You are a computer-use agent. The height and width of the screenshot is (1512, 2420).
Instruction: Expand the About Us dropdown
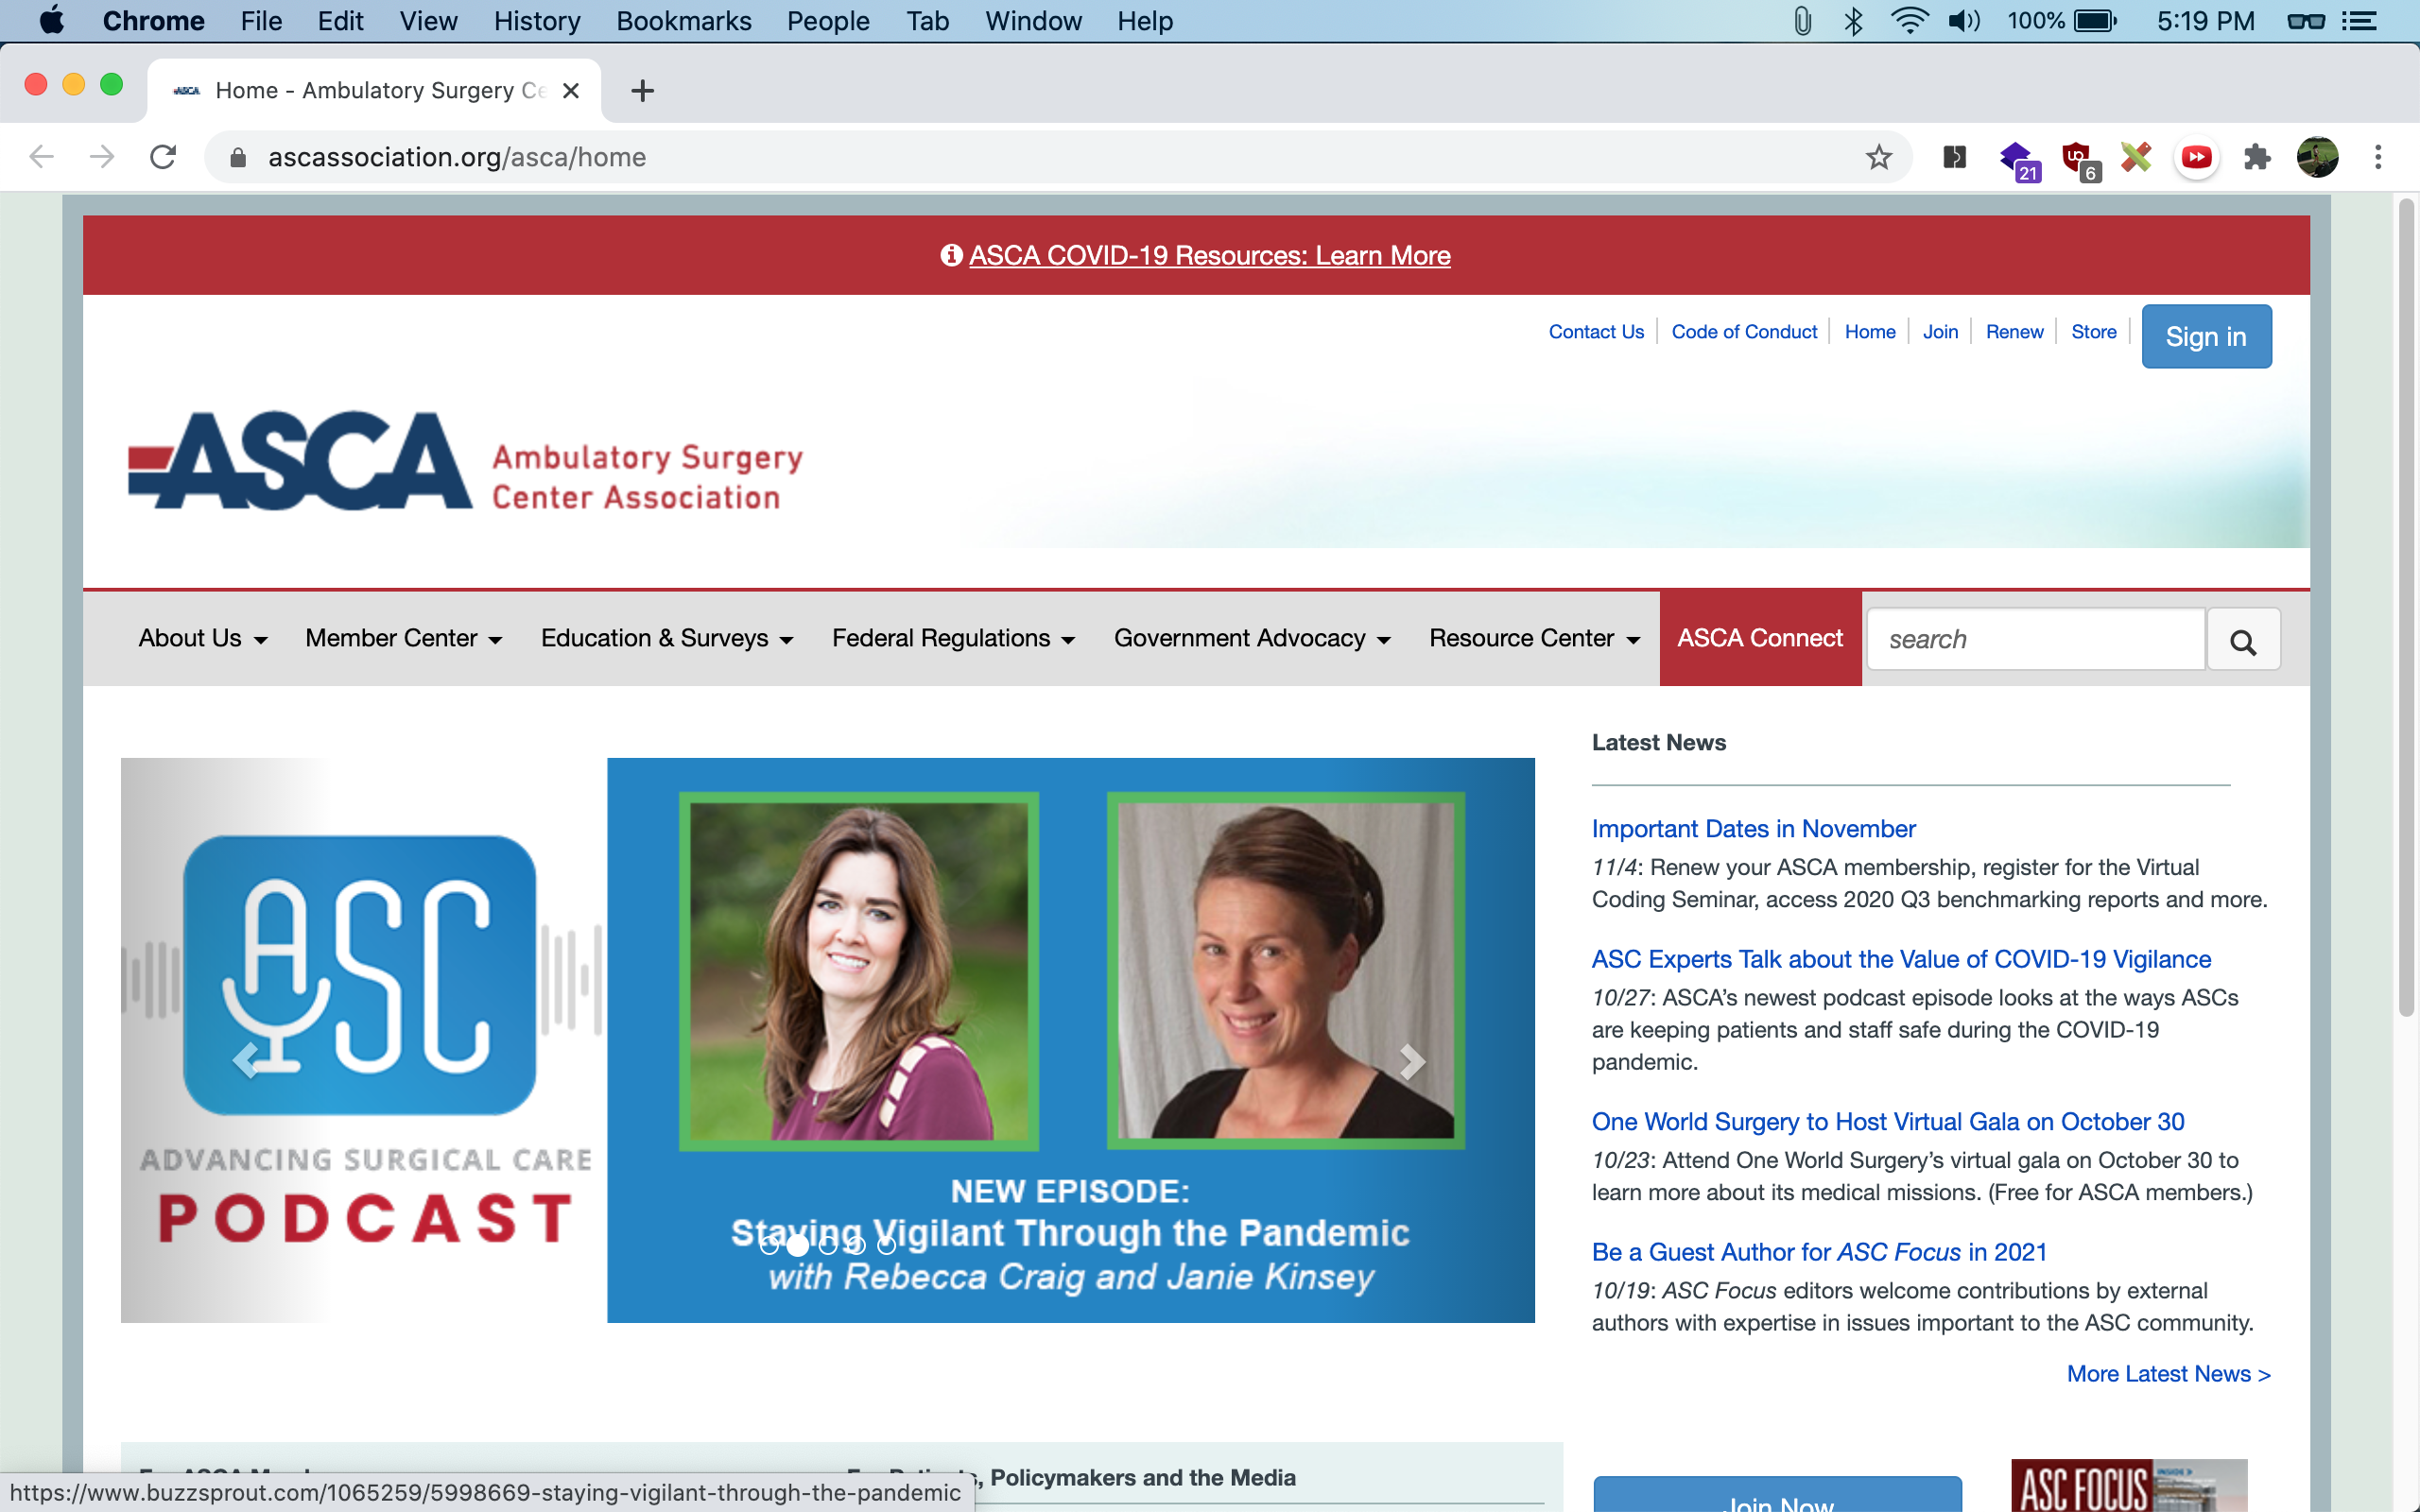(202, 638)
